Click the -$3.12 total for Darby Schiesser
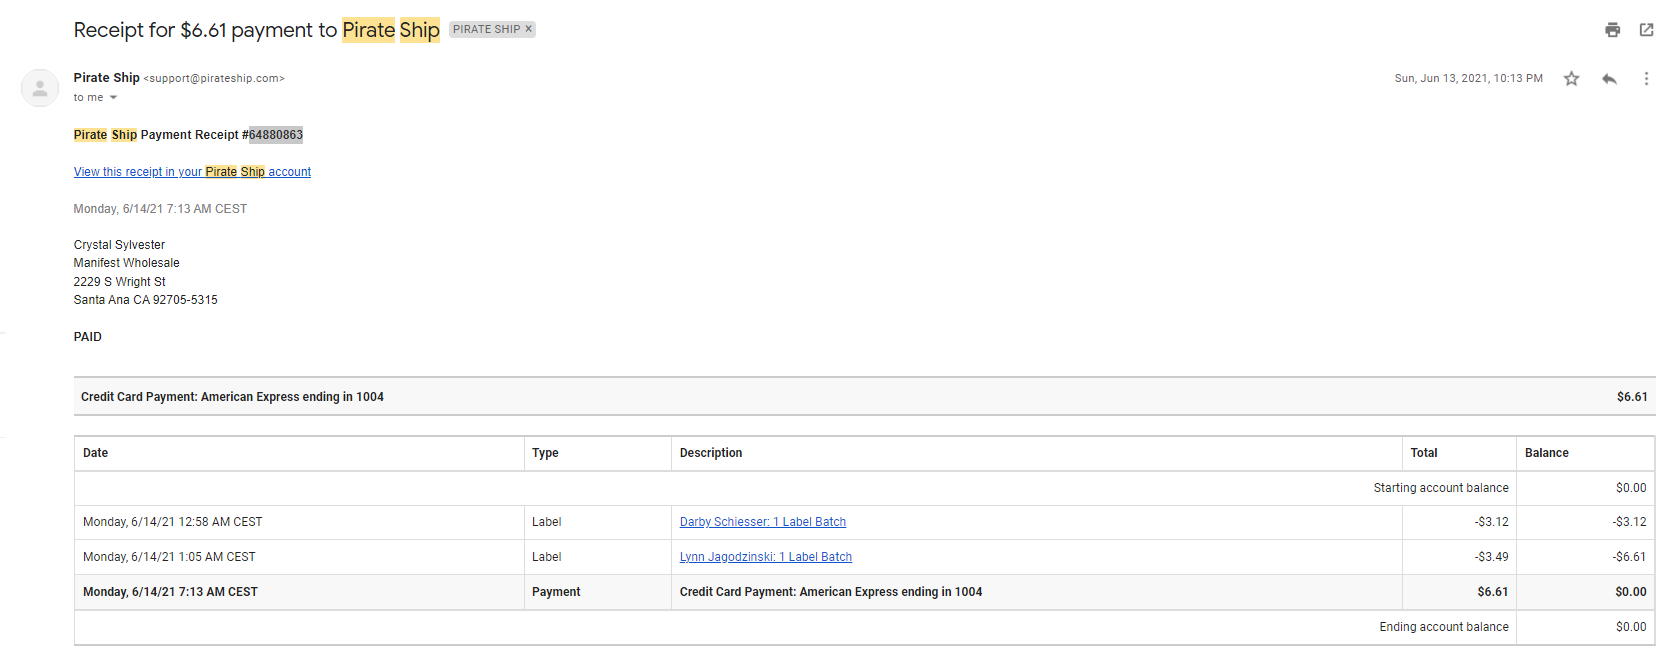 click(x=1492, y=522)
